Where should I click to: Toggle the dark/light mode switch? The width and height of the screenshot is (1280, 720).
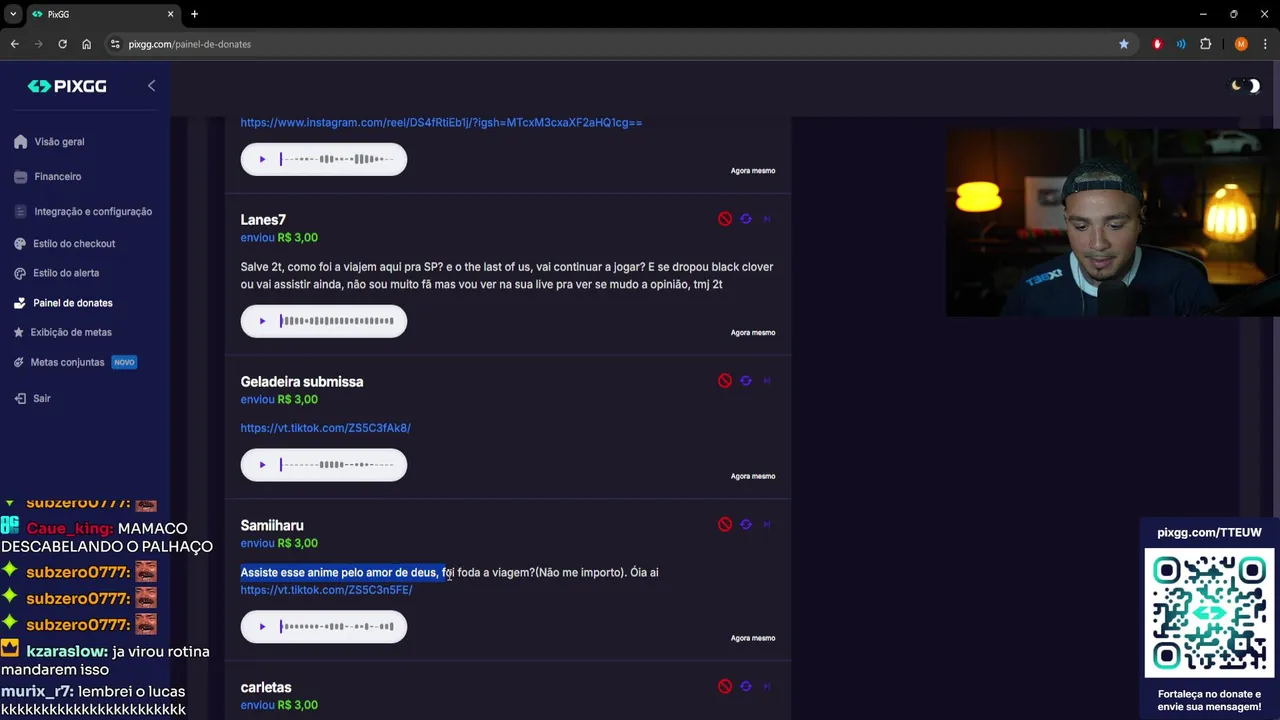(x=1245, y=86)
